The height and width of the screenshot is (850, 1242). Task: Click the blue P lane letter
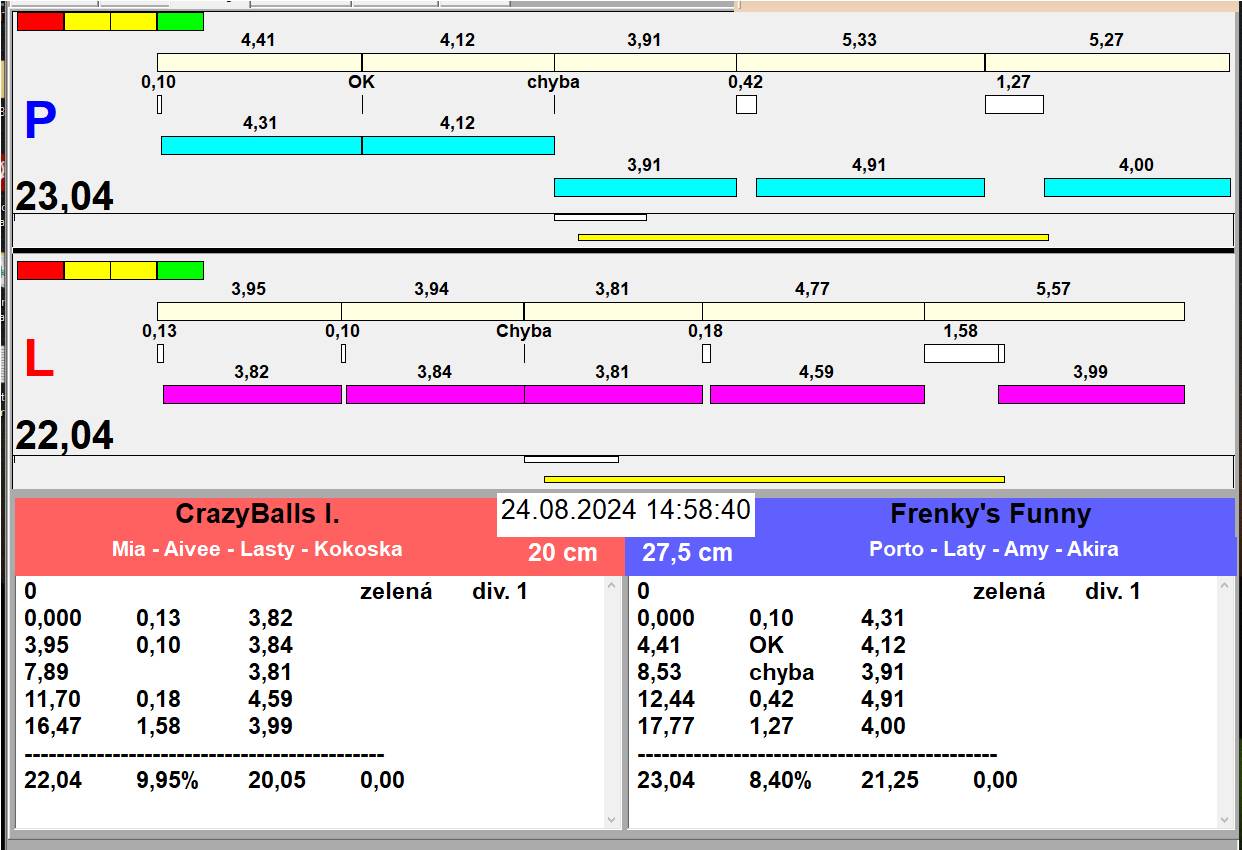pos(40,122)
